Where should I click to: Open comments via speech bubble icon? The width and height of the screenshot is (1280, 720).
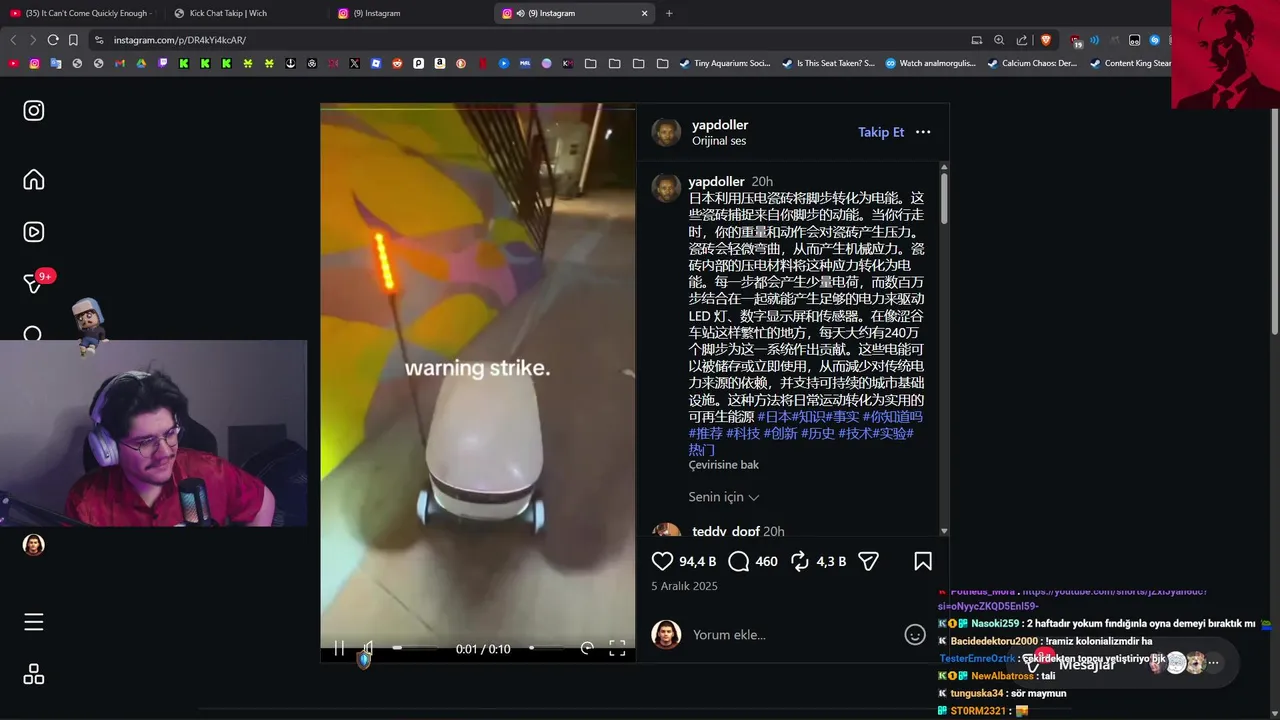[x=739, y=561]
